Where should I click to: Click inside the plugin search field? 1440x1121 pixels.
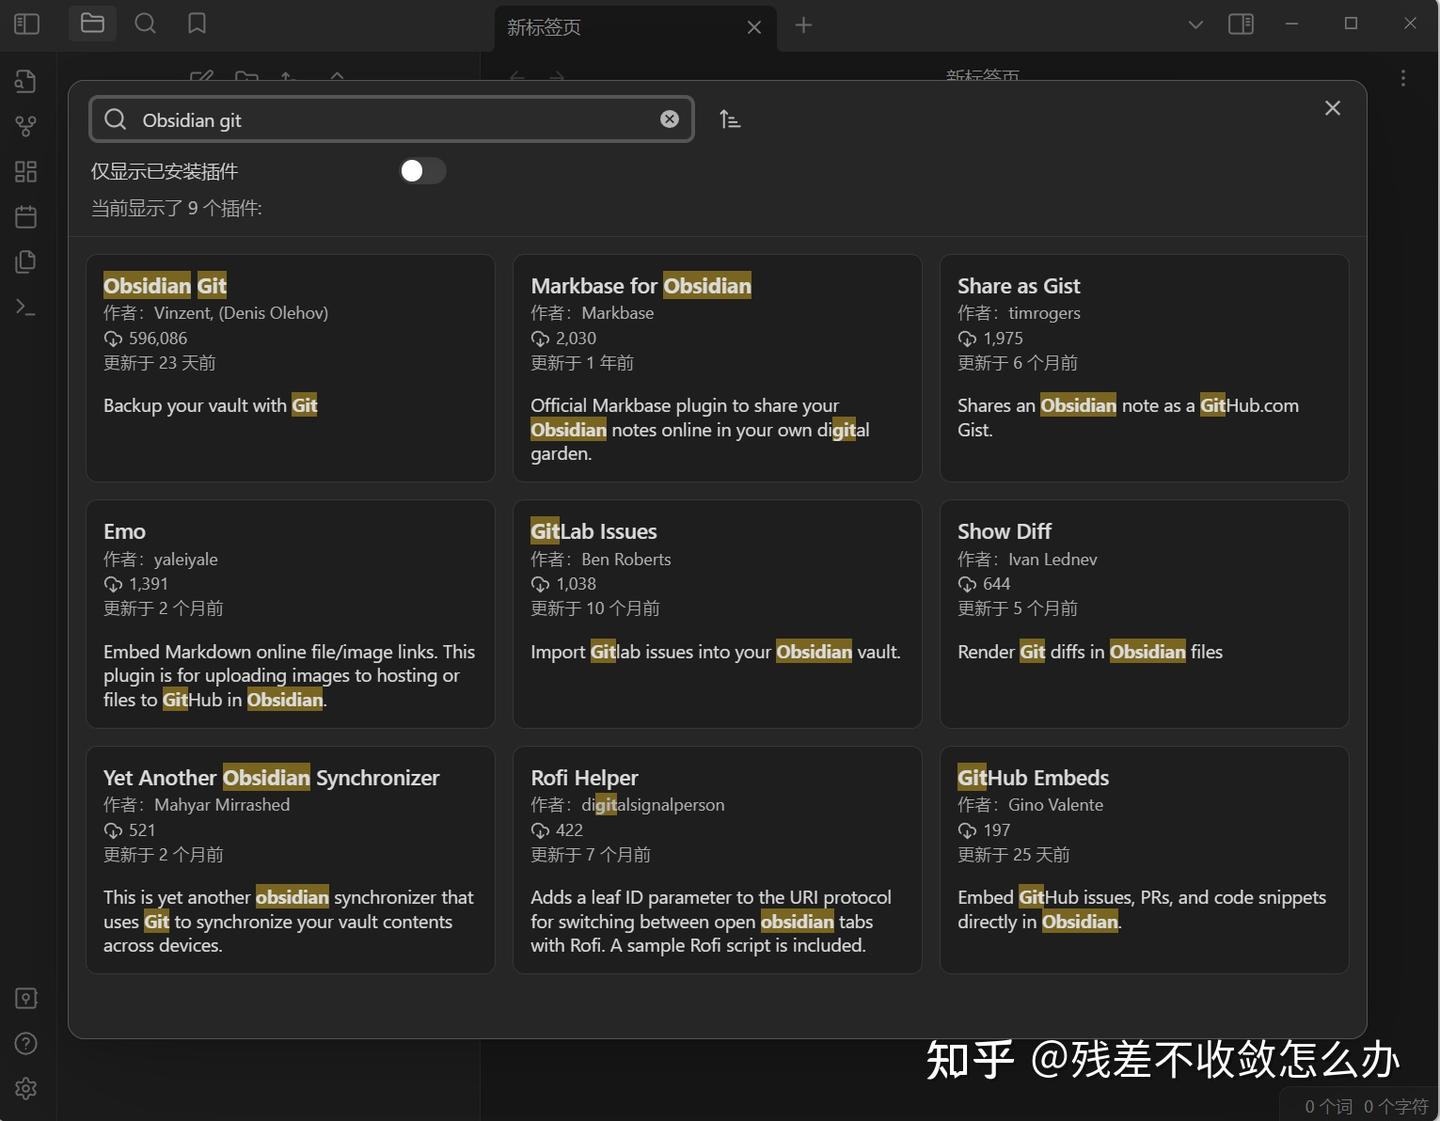(390, 119)
